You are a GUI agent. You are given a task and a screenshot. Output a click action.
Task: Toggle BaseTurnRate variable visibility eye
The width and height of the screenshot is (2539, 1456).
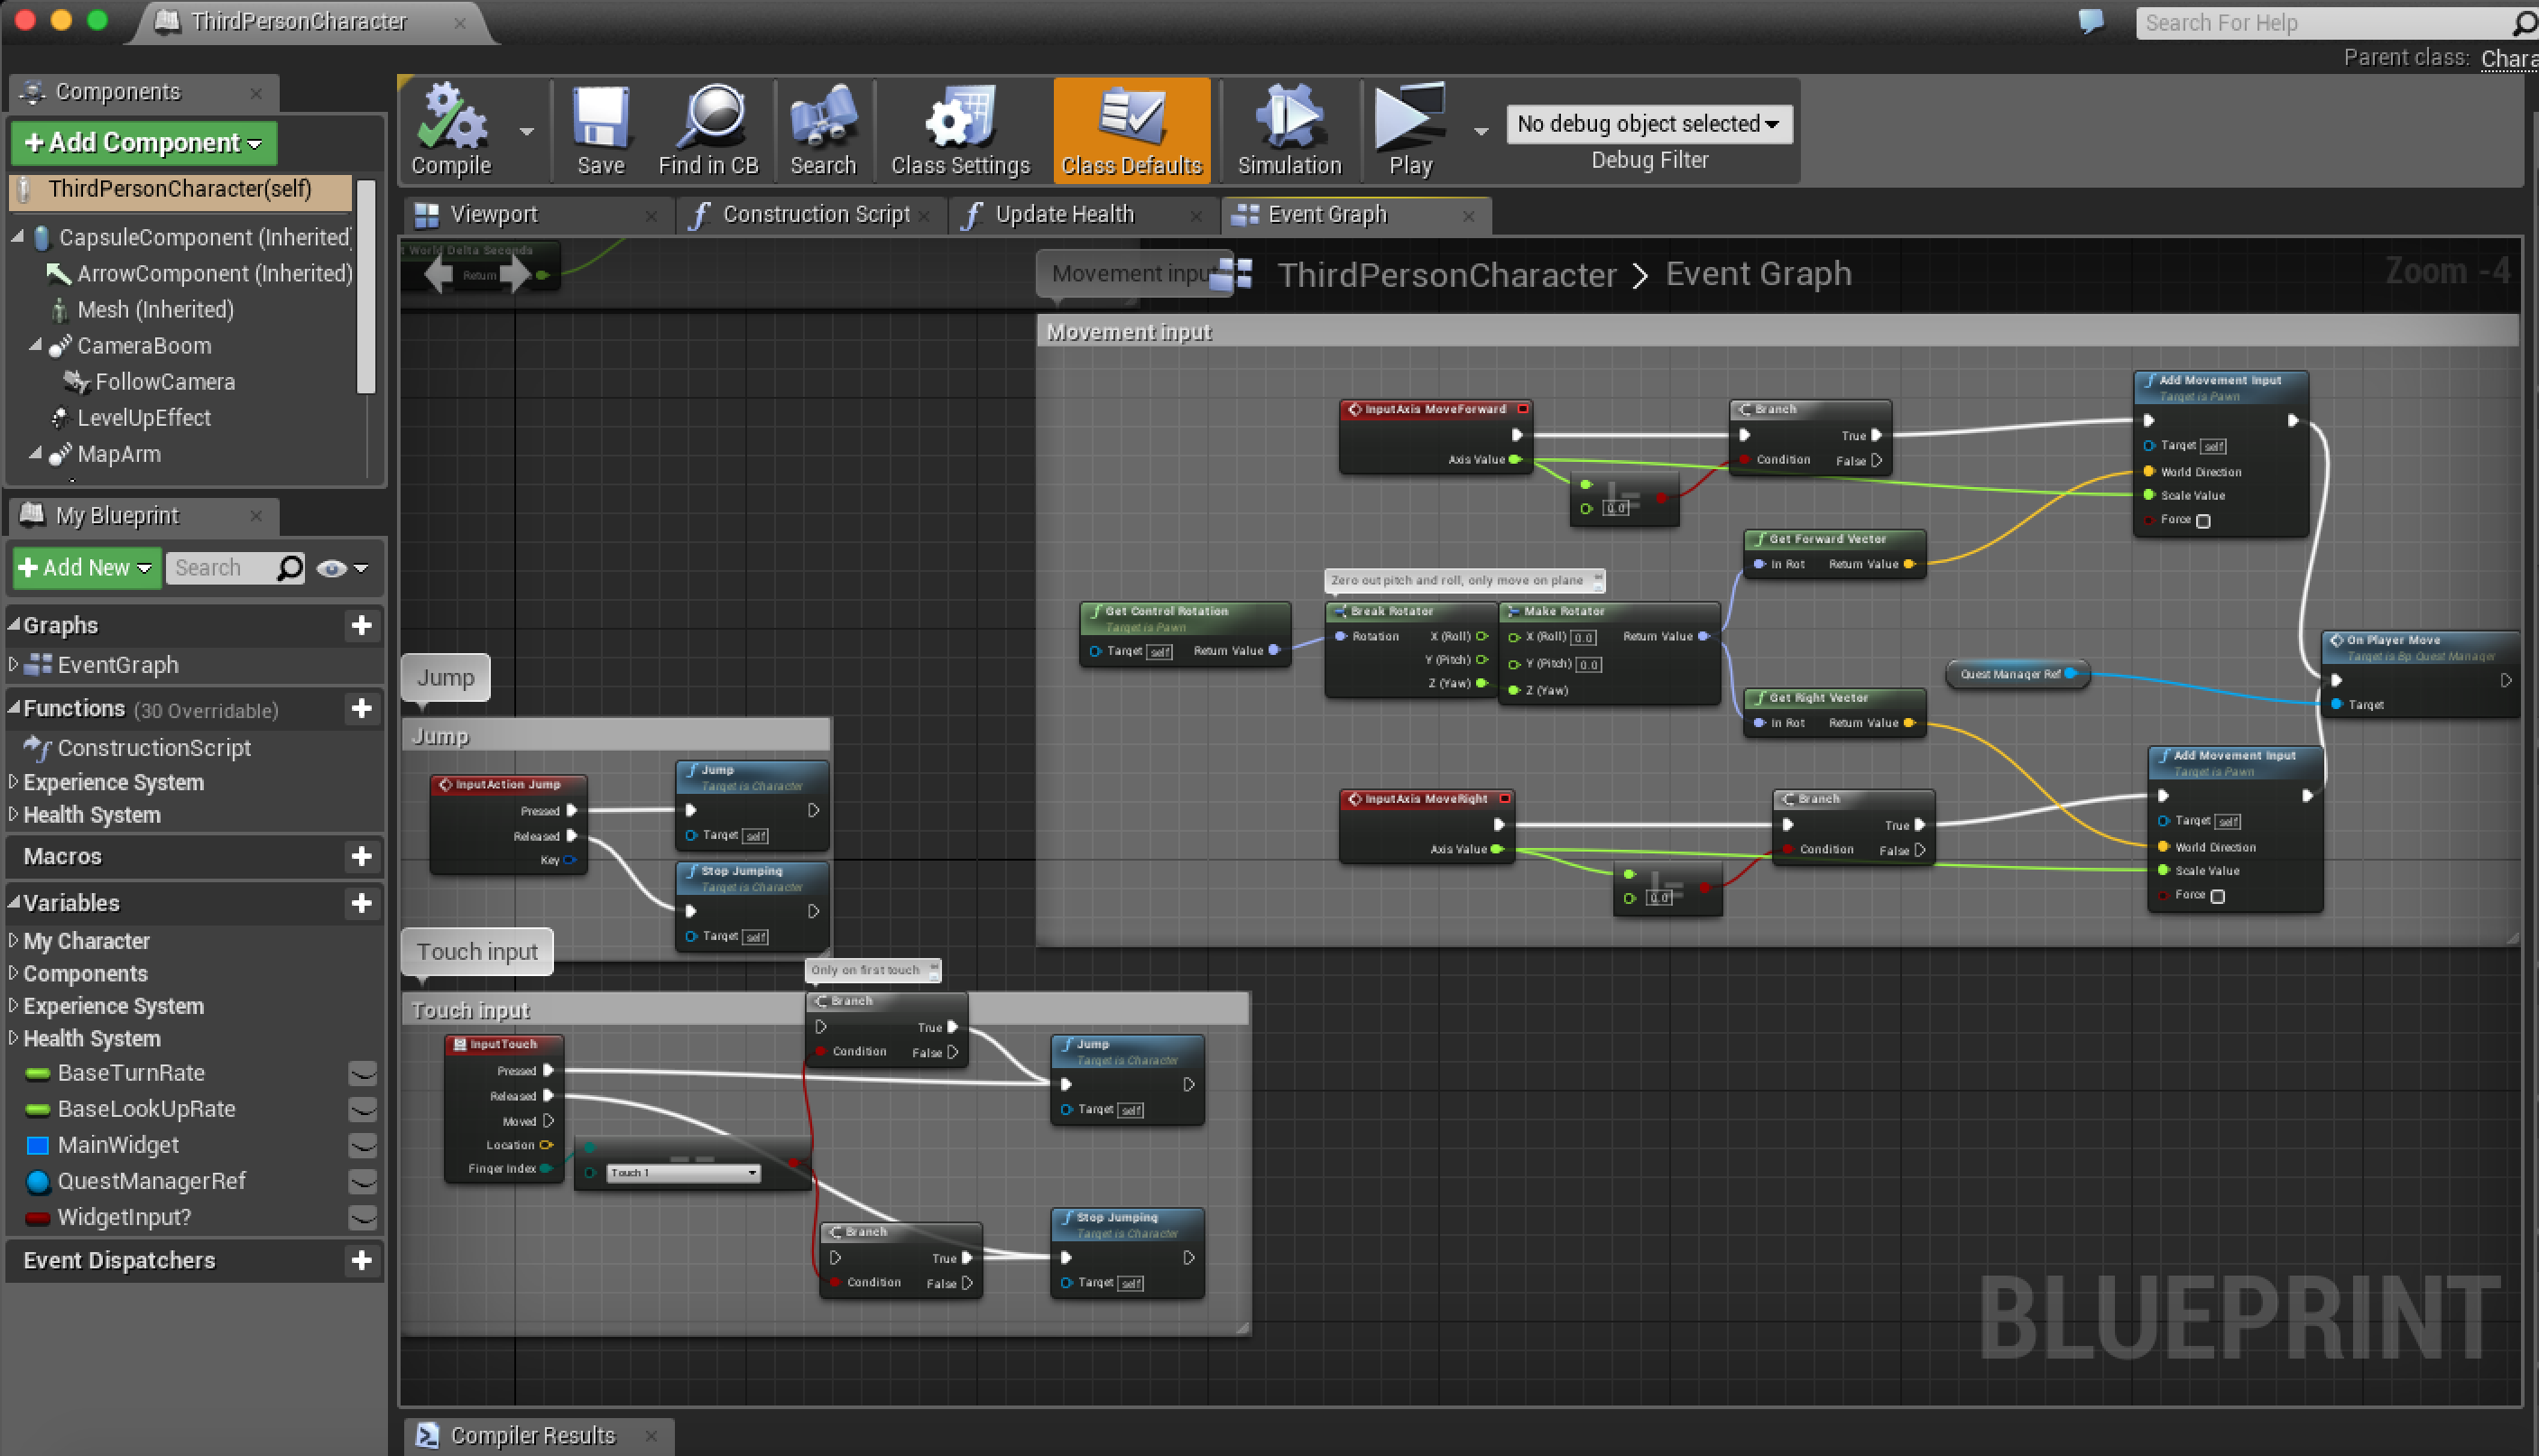[x=362, y=1073]
